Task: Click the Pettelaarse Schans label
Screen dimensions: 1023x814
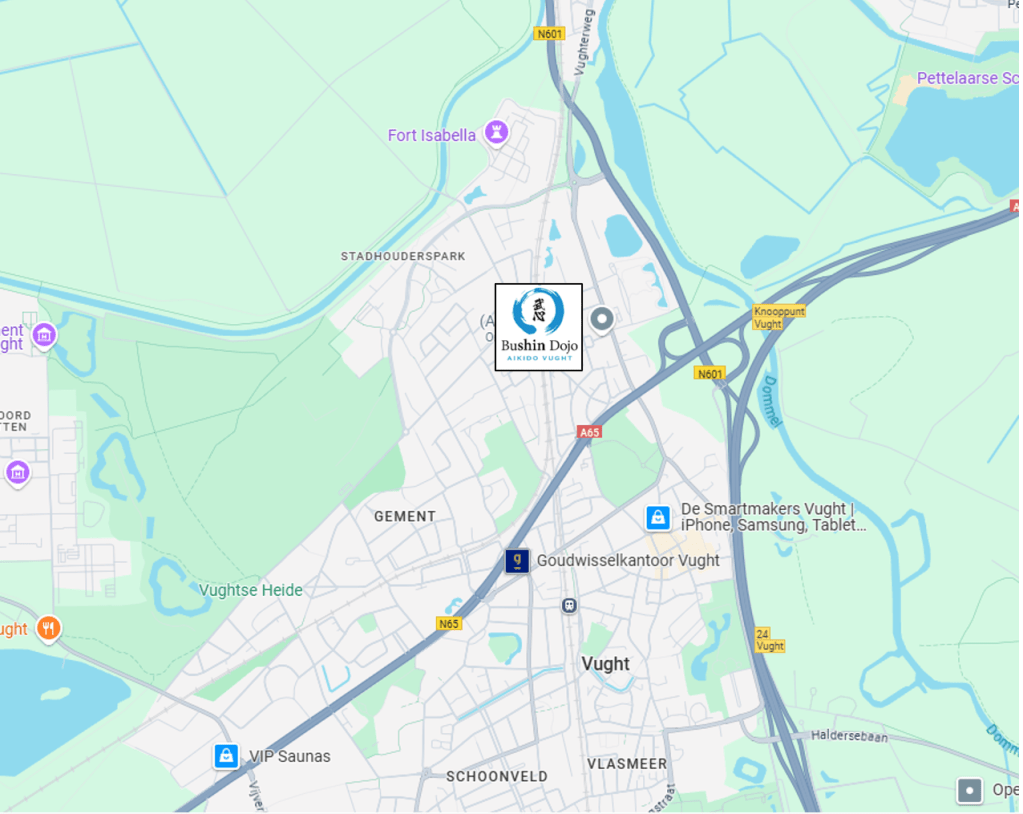Action: tap(968, 78)
